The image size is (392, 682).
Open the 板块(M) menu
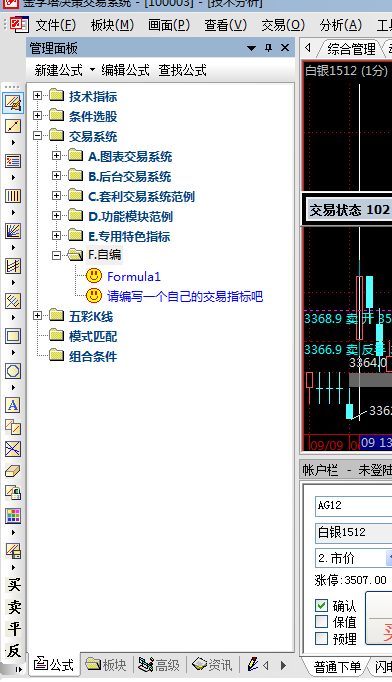[x=112, y=25]
